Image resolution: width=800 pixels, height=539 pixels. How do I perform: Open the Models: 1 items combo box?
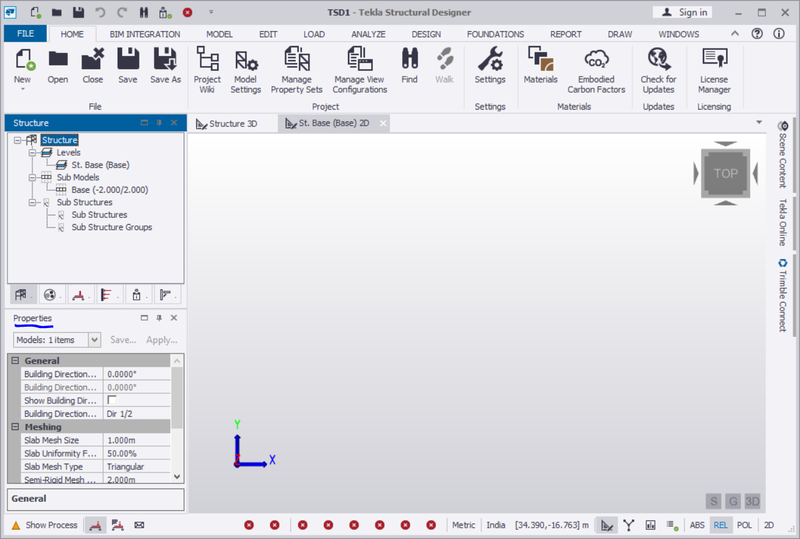click(x=57, y=340)
